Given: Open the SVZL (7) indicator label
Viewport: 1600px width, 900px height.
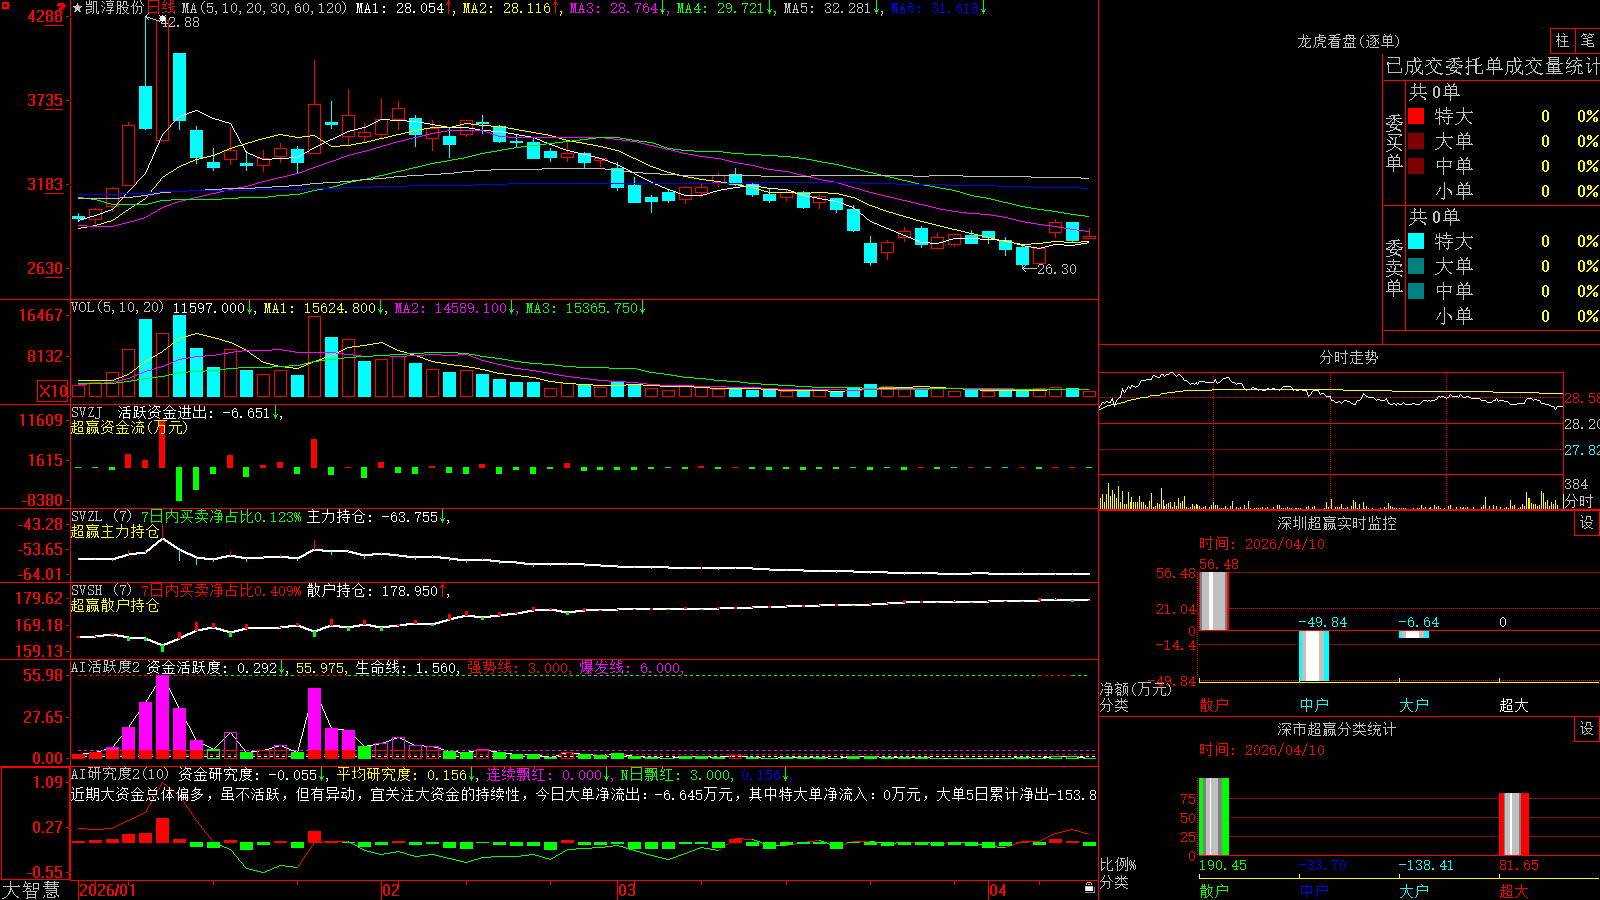Looking at the screenshot, I should coord(101,517).
